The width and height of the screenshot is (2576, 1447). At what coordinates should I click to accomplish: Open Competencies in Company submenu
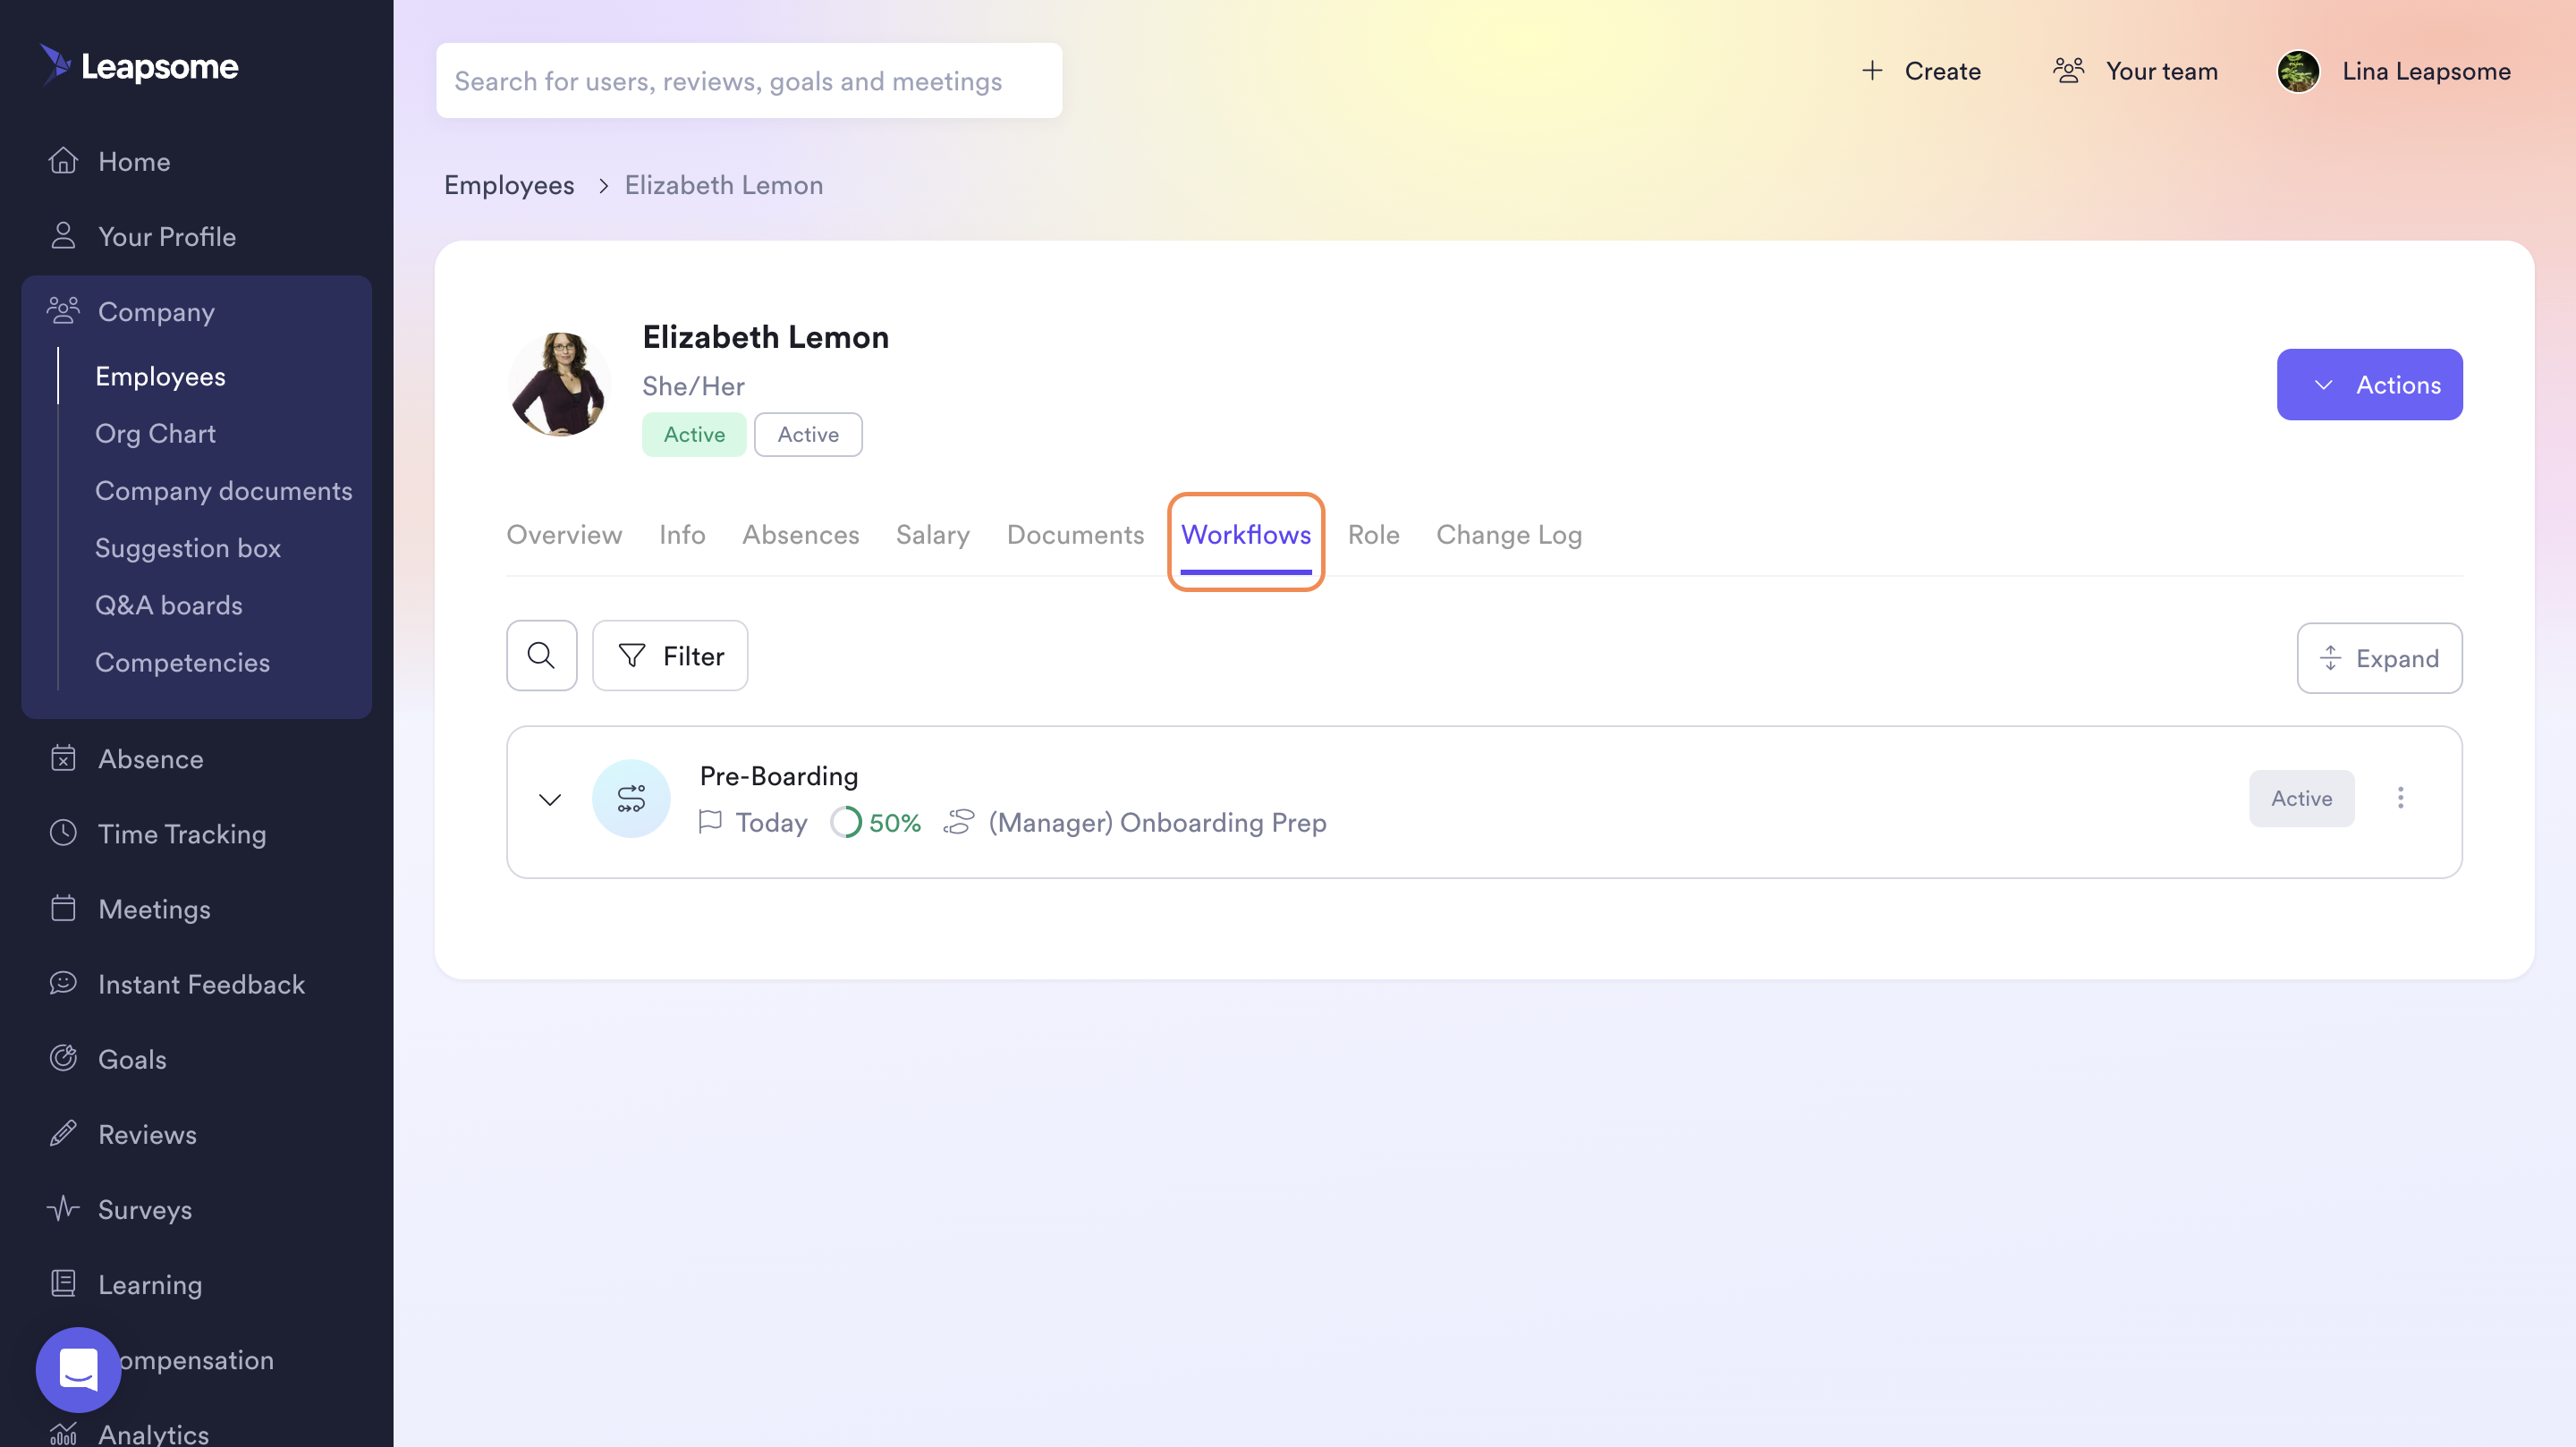[182, 662]
